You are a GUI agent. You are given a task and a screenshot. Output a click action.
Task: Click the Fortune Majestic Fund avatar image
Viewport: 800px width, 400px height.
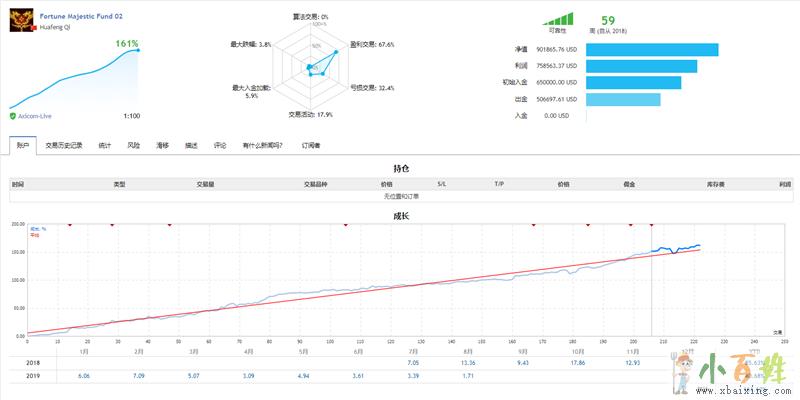pyautogui.click(x=22, y=23)
